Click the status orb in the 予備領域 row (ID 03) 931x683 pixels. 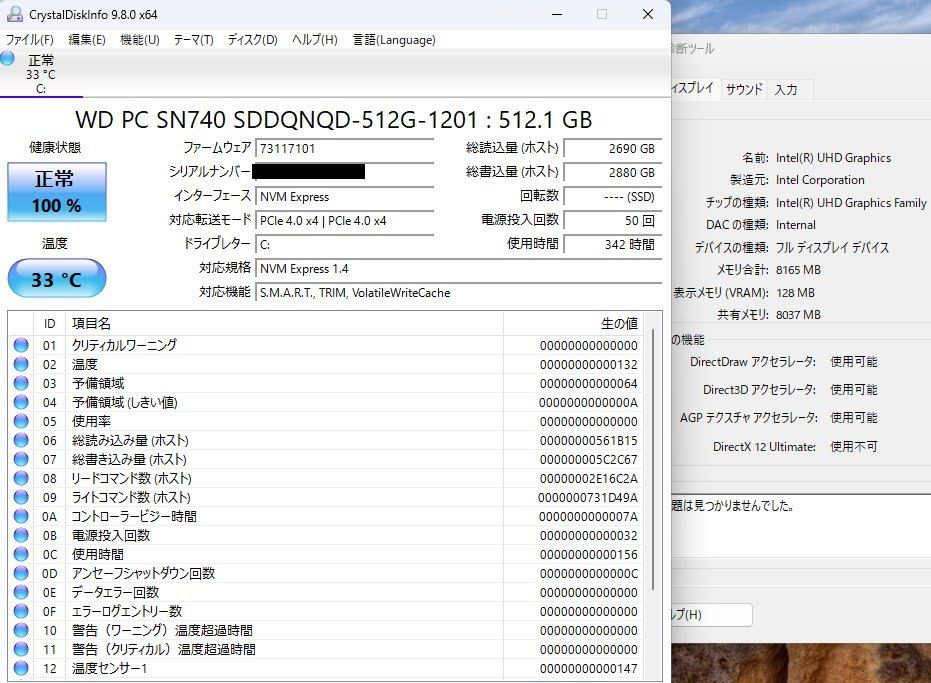pos(21,383)
